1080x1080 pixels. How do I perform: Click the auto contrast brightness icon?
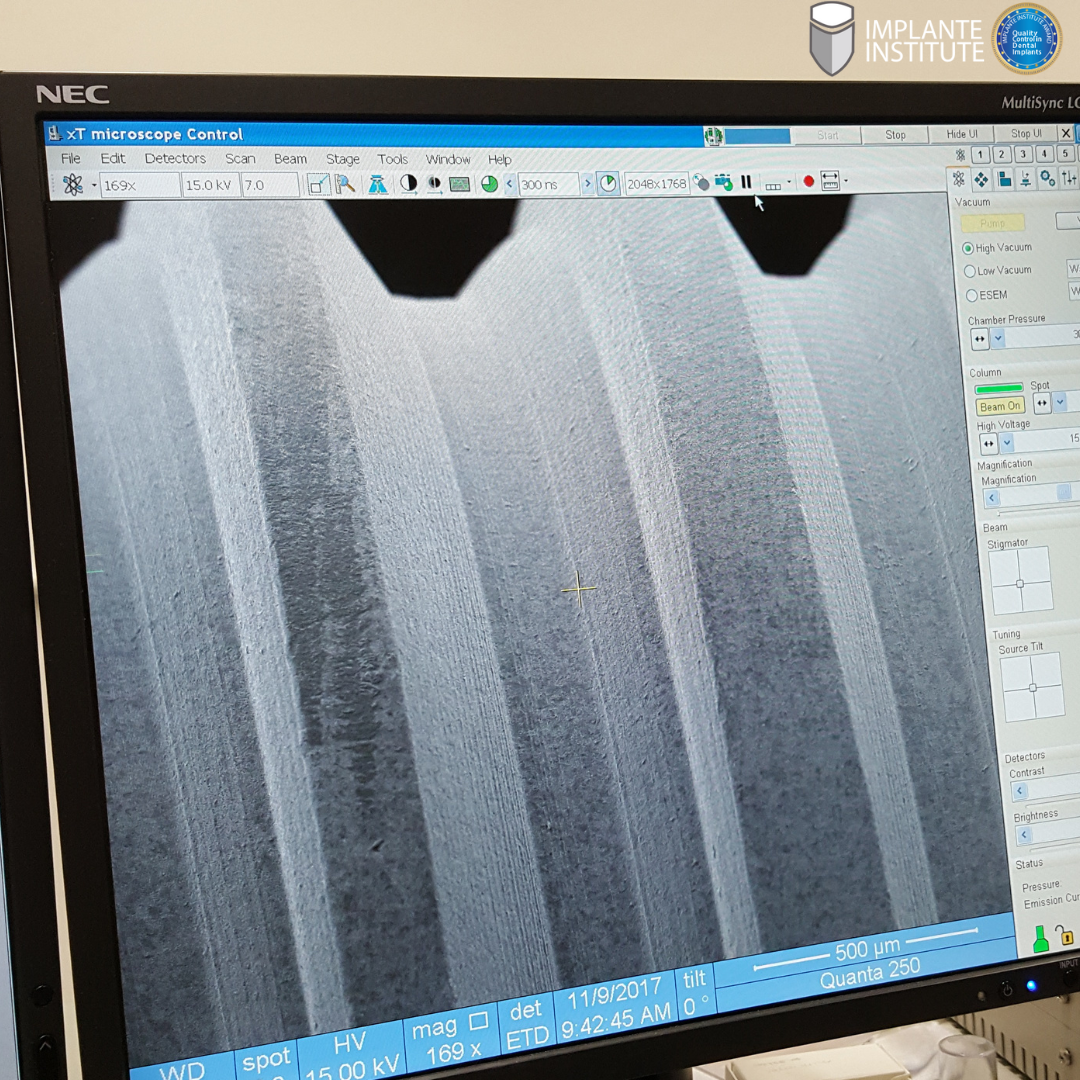click(x=409, y=184)
